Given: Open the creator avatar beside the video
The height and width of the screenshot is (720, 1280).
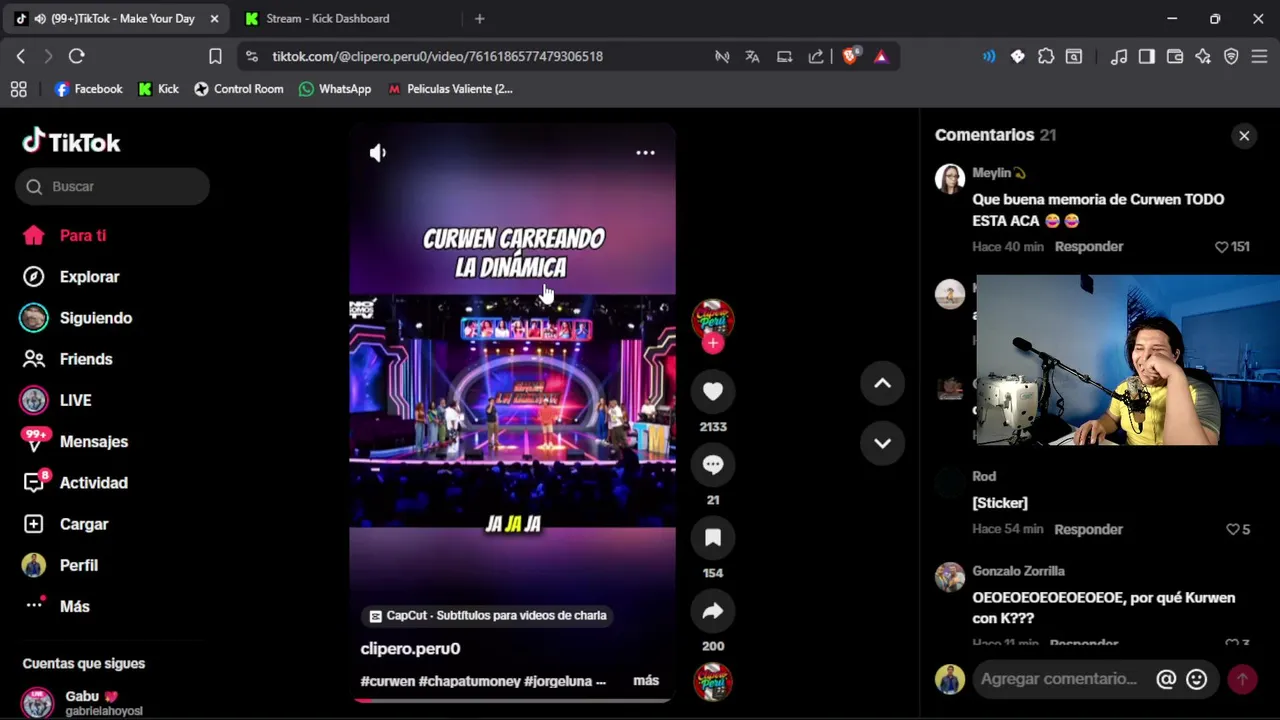Looking at the screenshot, I should (x=713, y=320).
